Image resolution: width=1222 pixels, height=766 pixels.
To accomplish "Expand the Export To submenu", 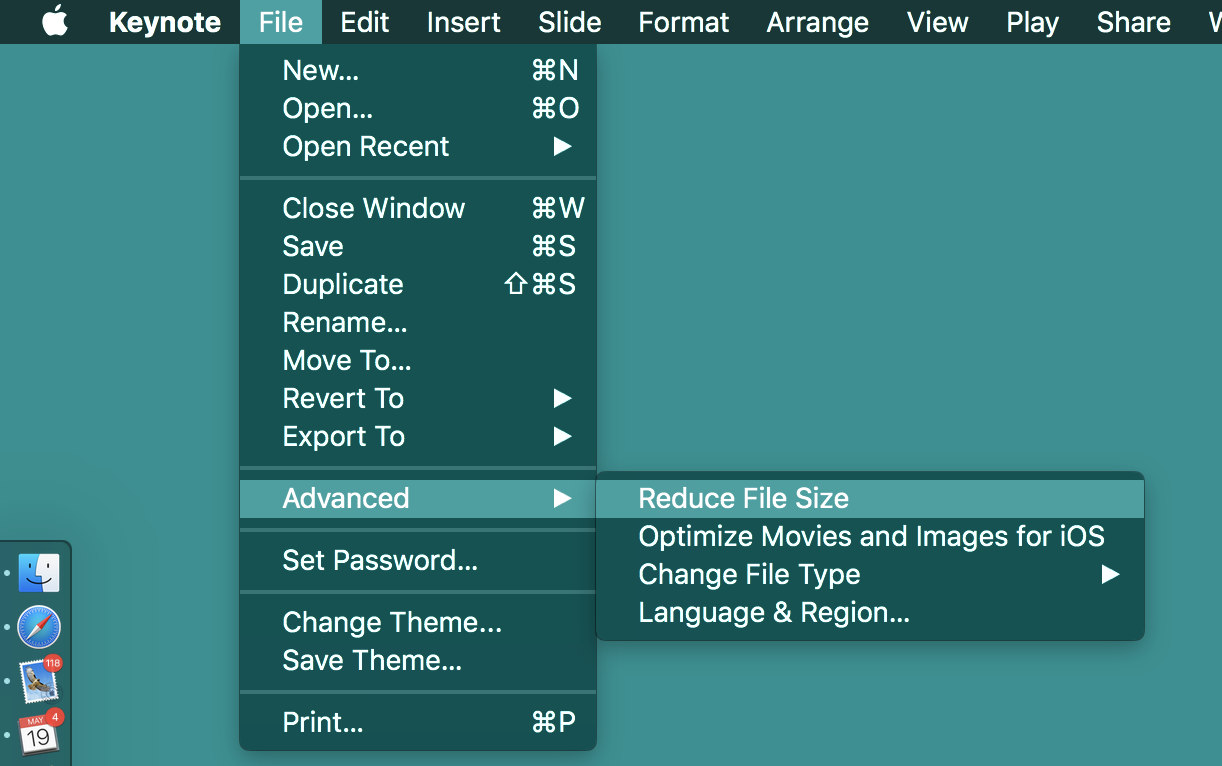I will coord(418,436).
